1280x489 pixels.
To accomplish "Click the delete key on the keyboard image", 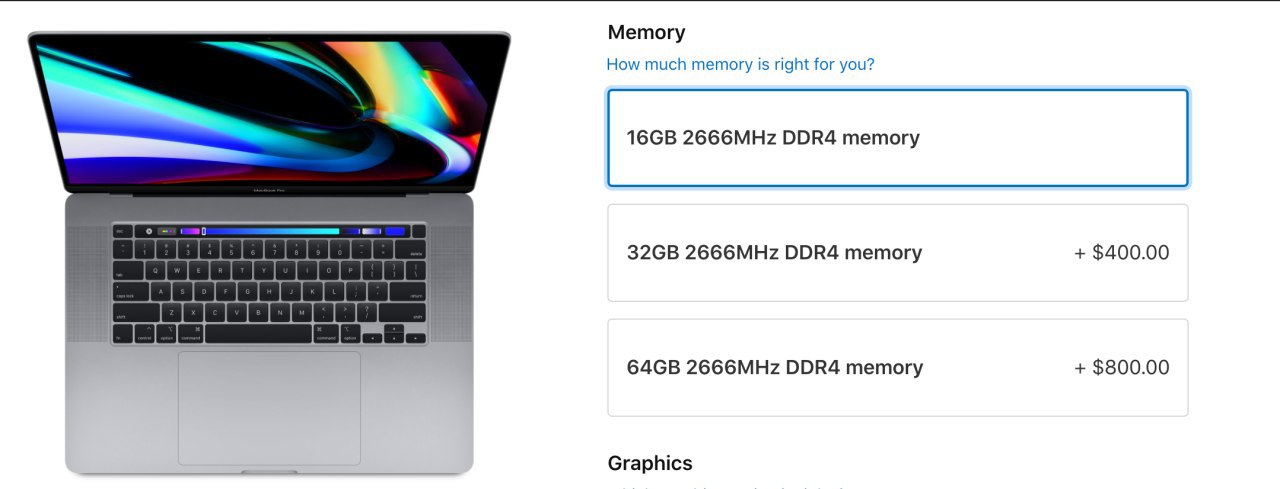I will point(410,250).
